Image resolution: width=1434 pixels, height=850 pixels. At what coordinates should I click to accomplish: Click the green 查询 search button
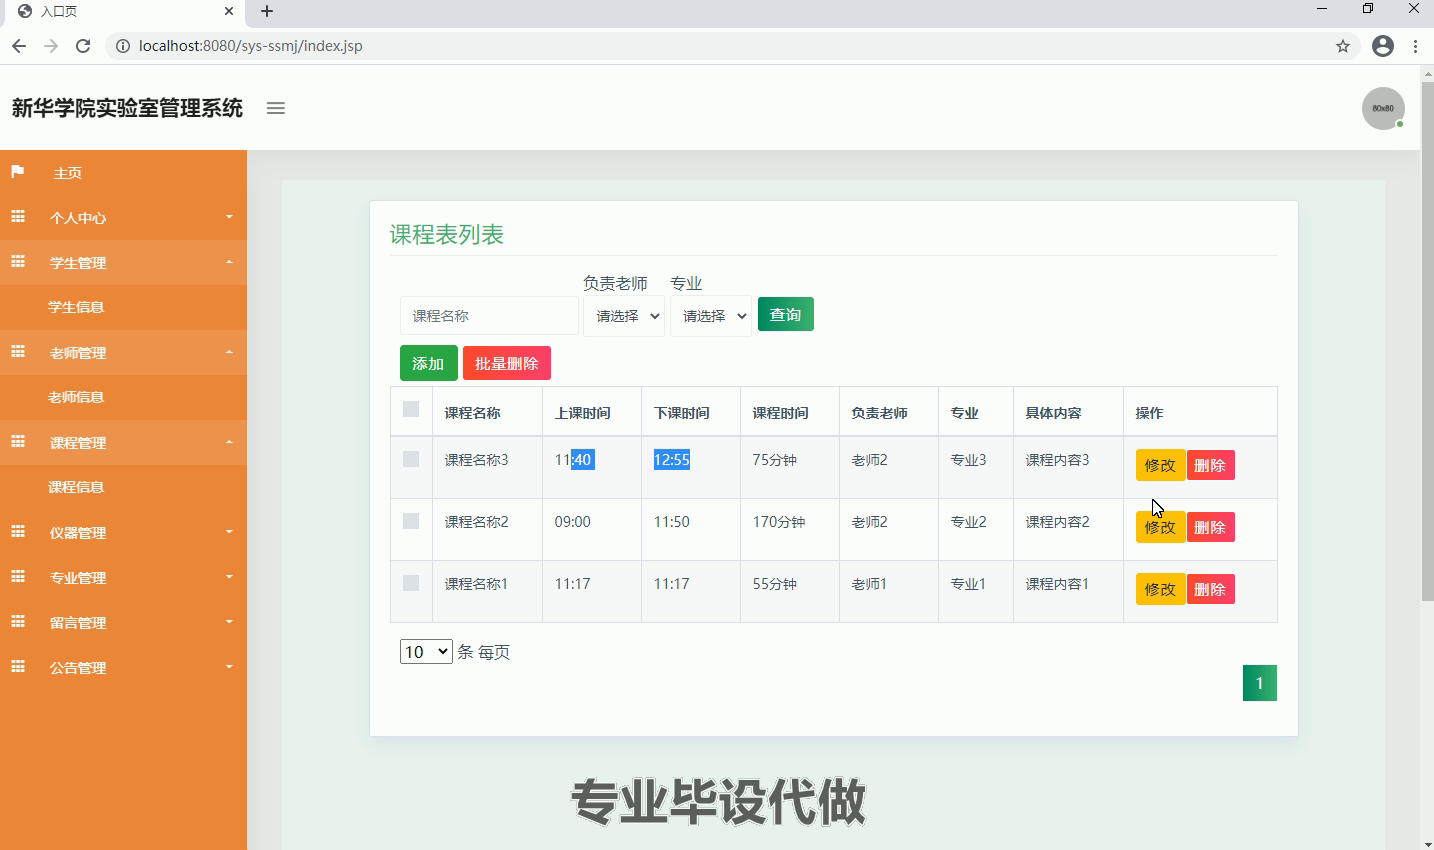pos(786,314)
